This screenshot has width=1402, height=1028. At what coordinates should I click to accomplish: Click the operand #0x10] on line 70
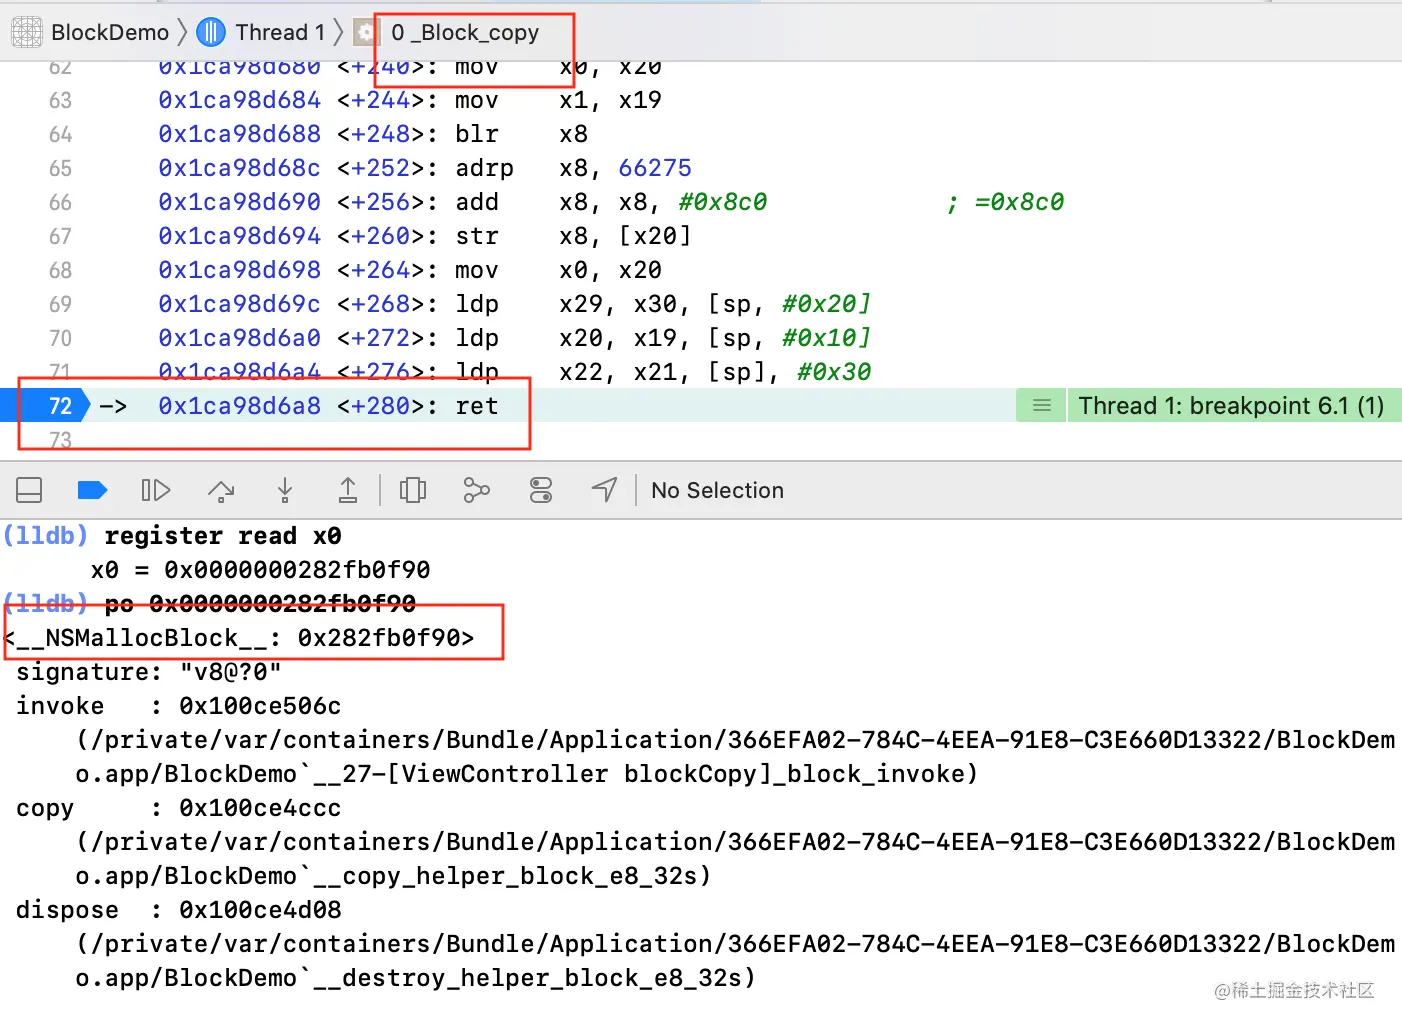pos(826,338)
